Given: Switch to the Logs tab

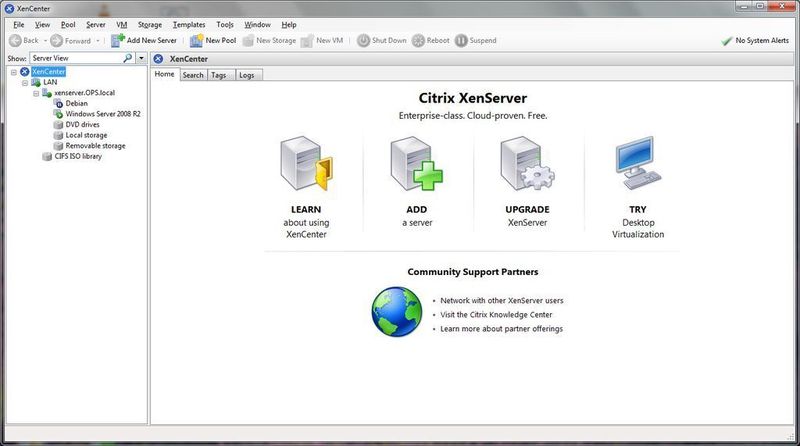Looking at the screenshot, I should (x=247, y=75).
